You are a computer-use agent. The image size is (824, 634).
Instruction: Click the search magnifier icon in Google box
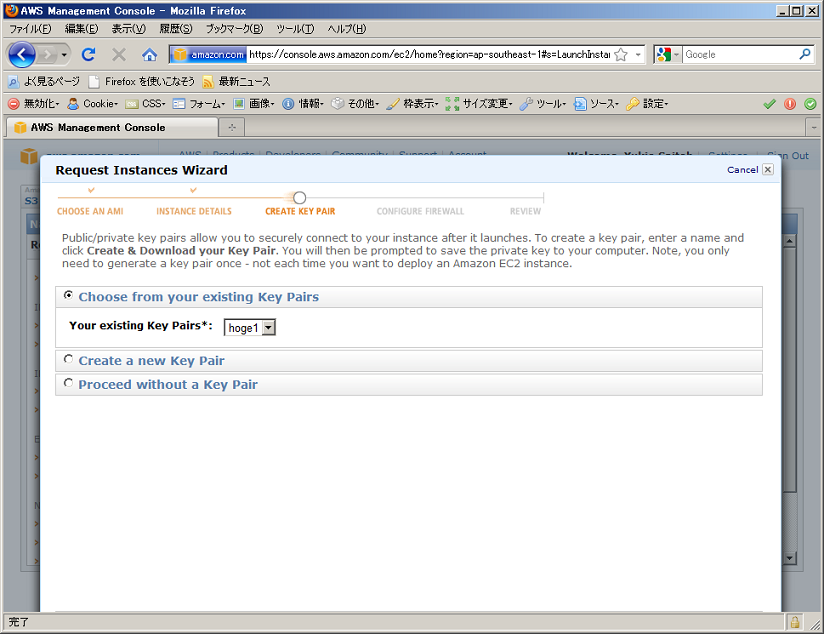tap(805, 54)
